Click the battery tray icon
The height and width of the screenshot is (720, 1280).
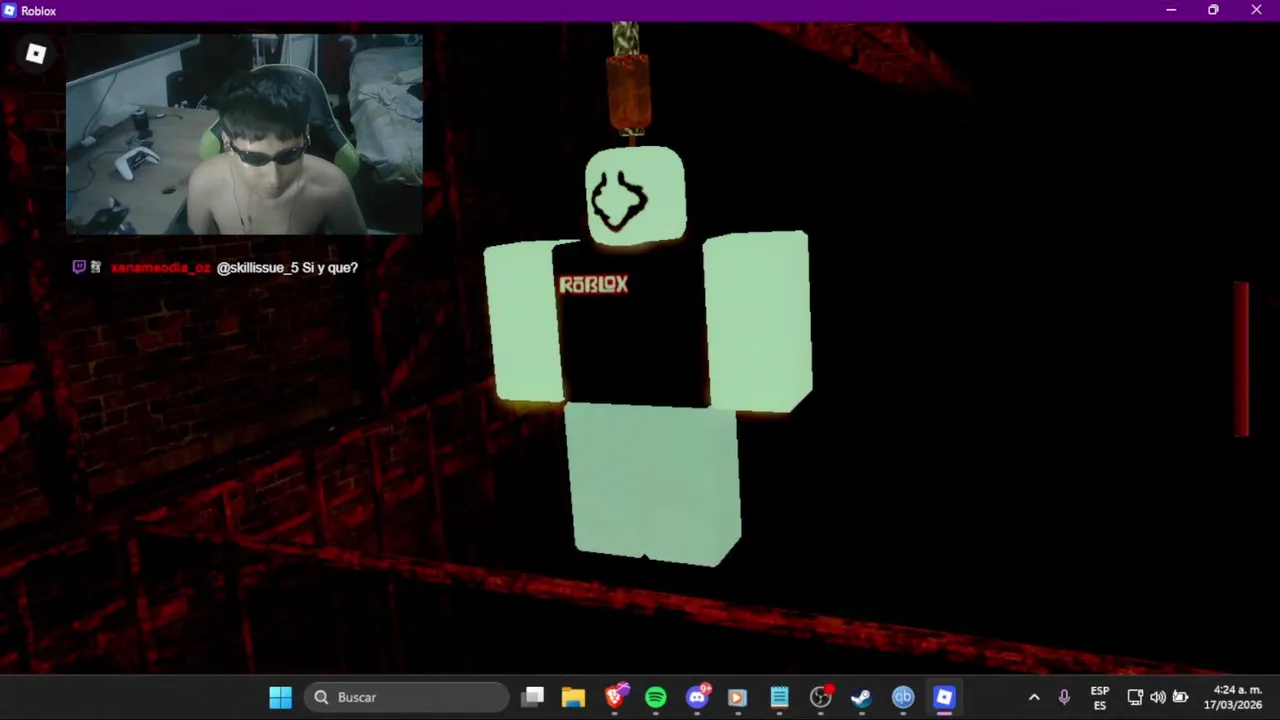click(1180, 697)
